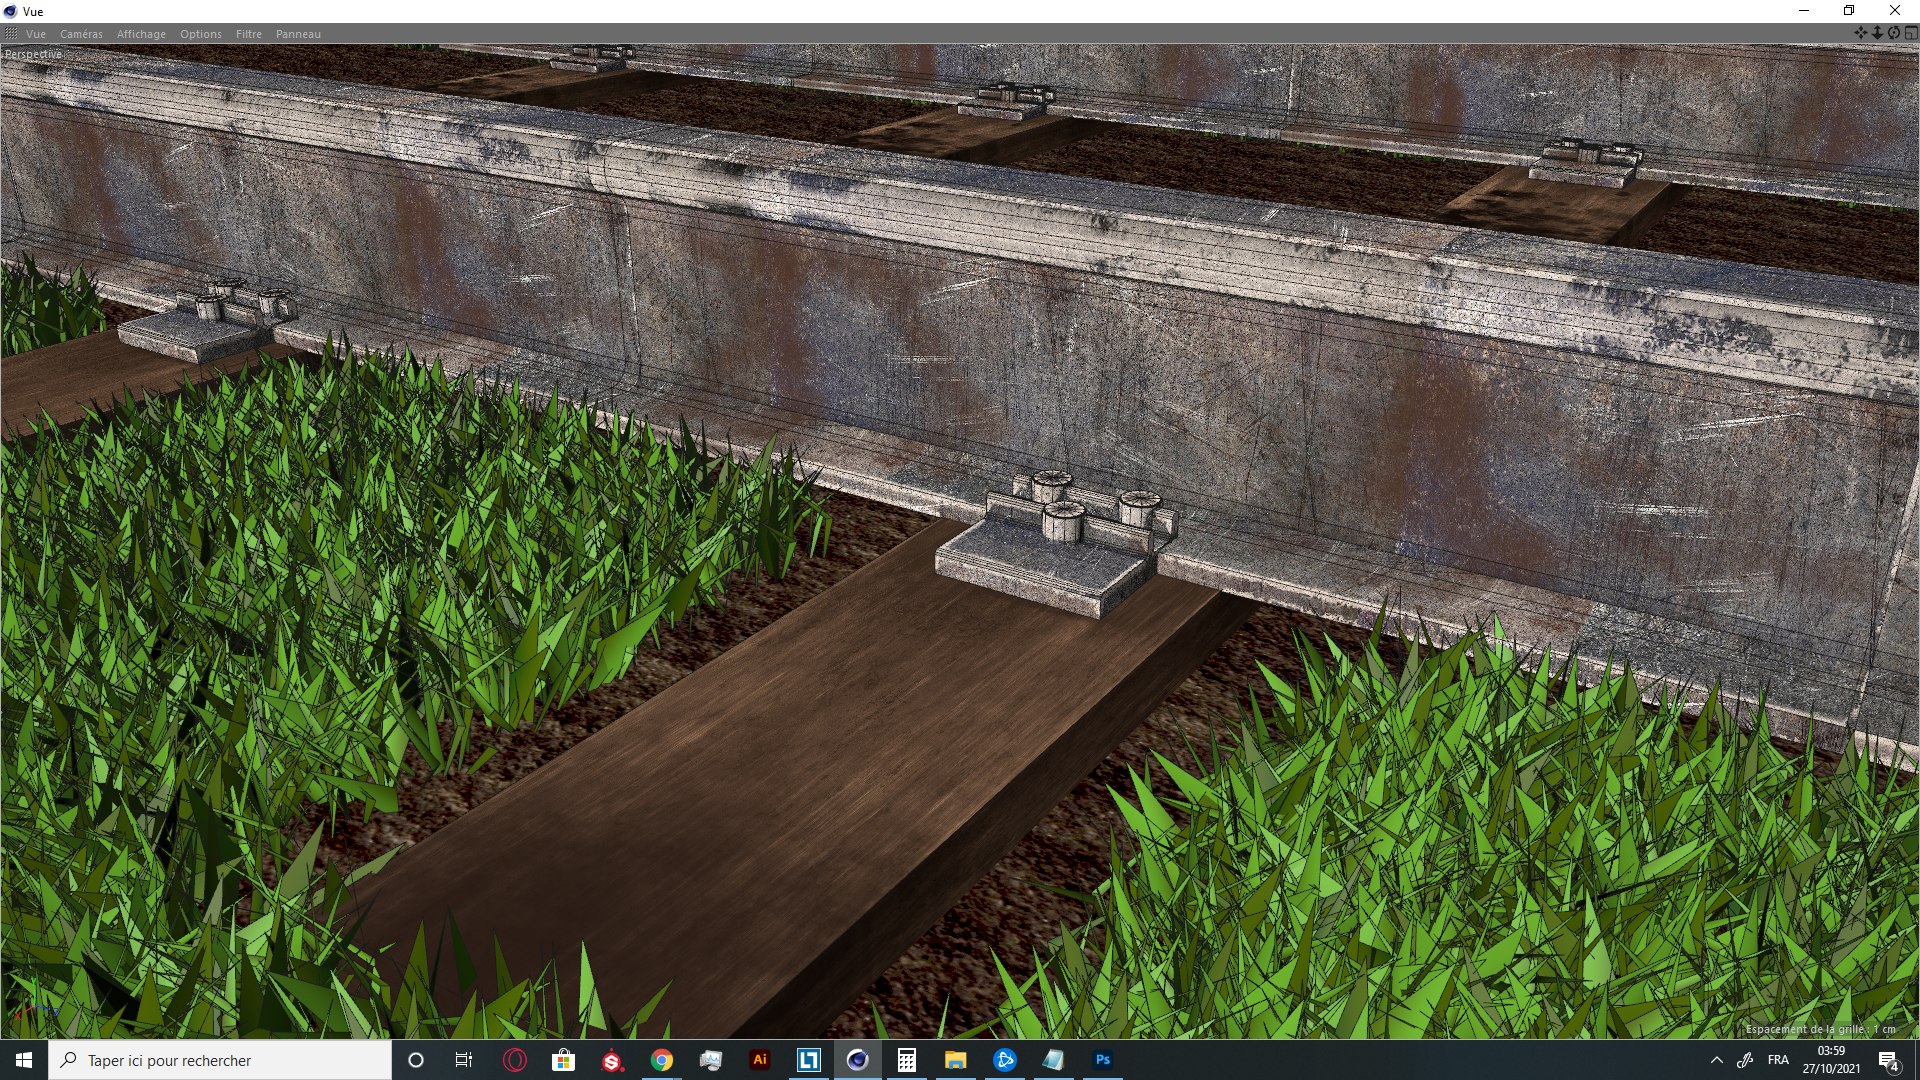Open Substance Painter from the taskbar
This screenshot has height=1080, width=1920.
pyautogui.click(x=613, y=1060)
